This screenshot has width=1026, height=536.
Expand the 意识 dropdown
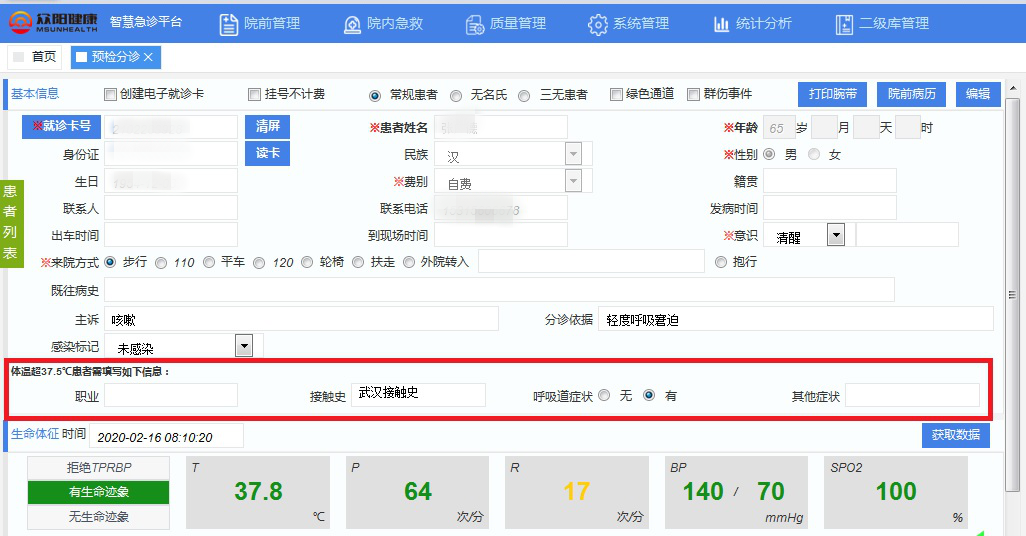pos(836,234)
